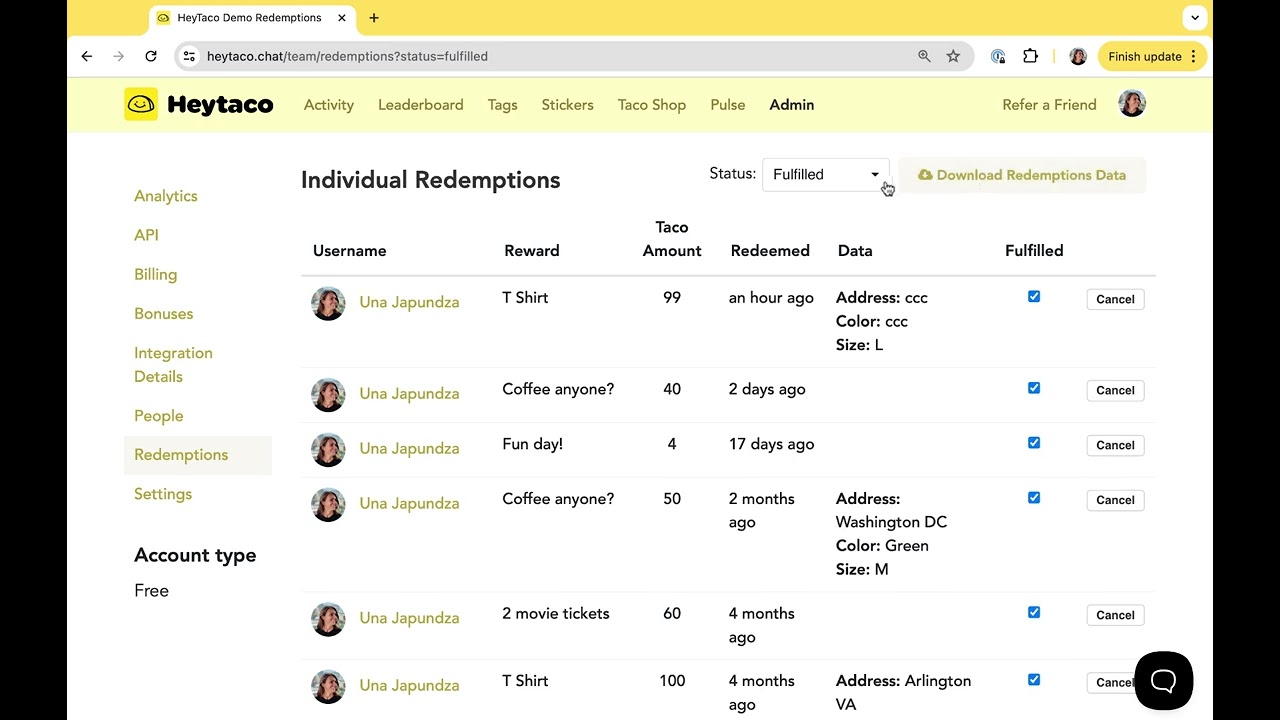Screen dimensions: 1280x720
Task: Open the Chrome profile avatar in toolbar
Action: [x=1078, y=57]
